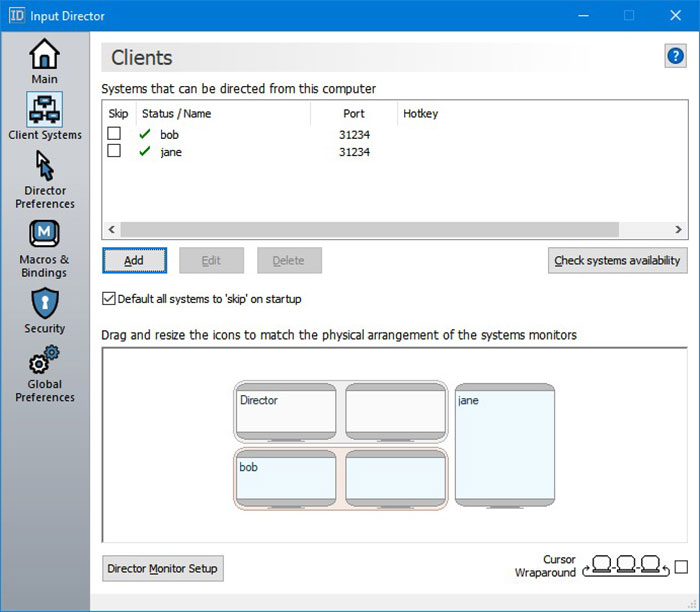Toggle the Skip checkbox for jane
This screenshot has width=700, height=612.
(114, 151)
